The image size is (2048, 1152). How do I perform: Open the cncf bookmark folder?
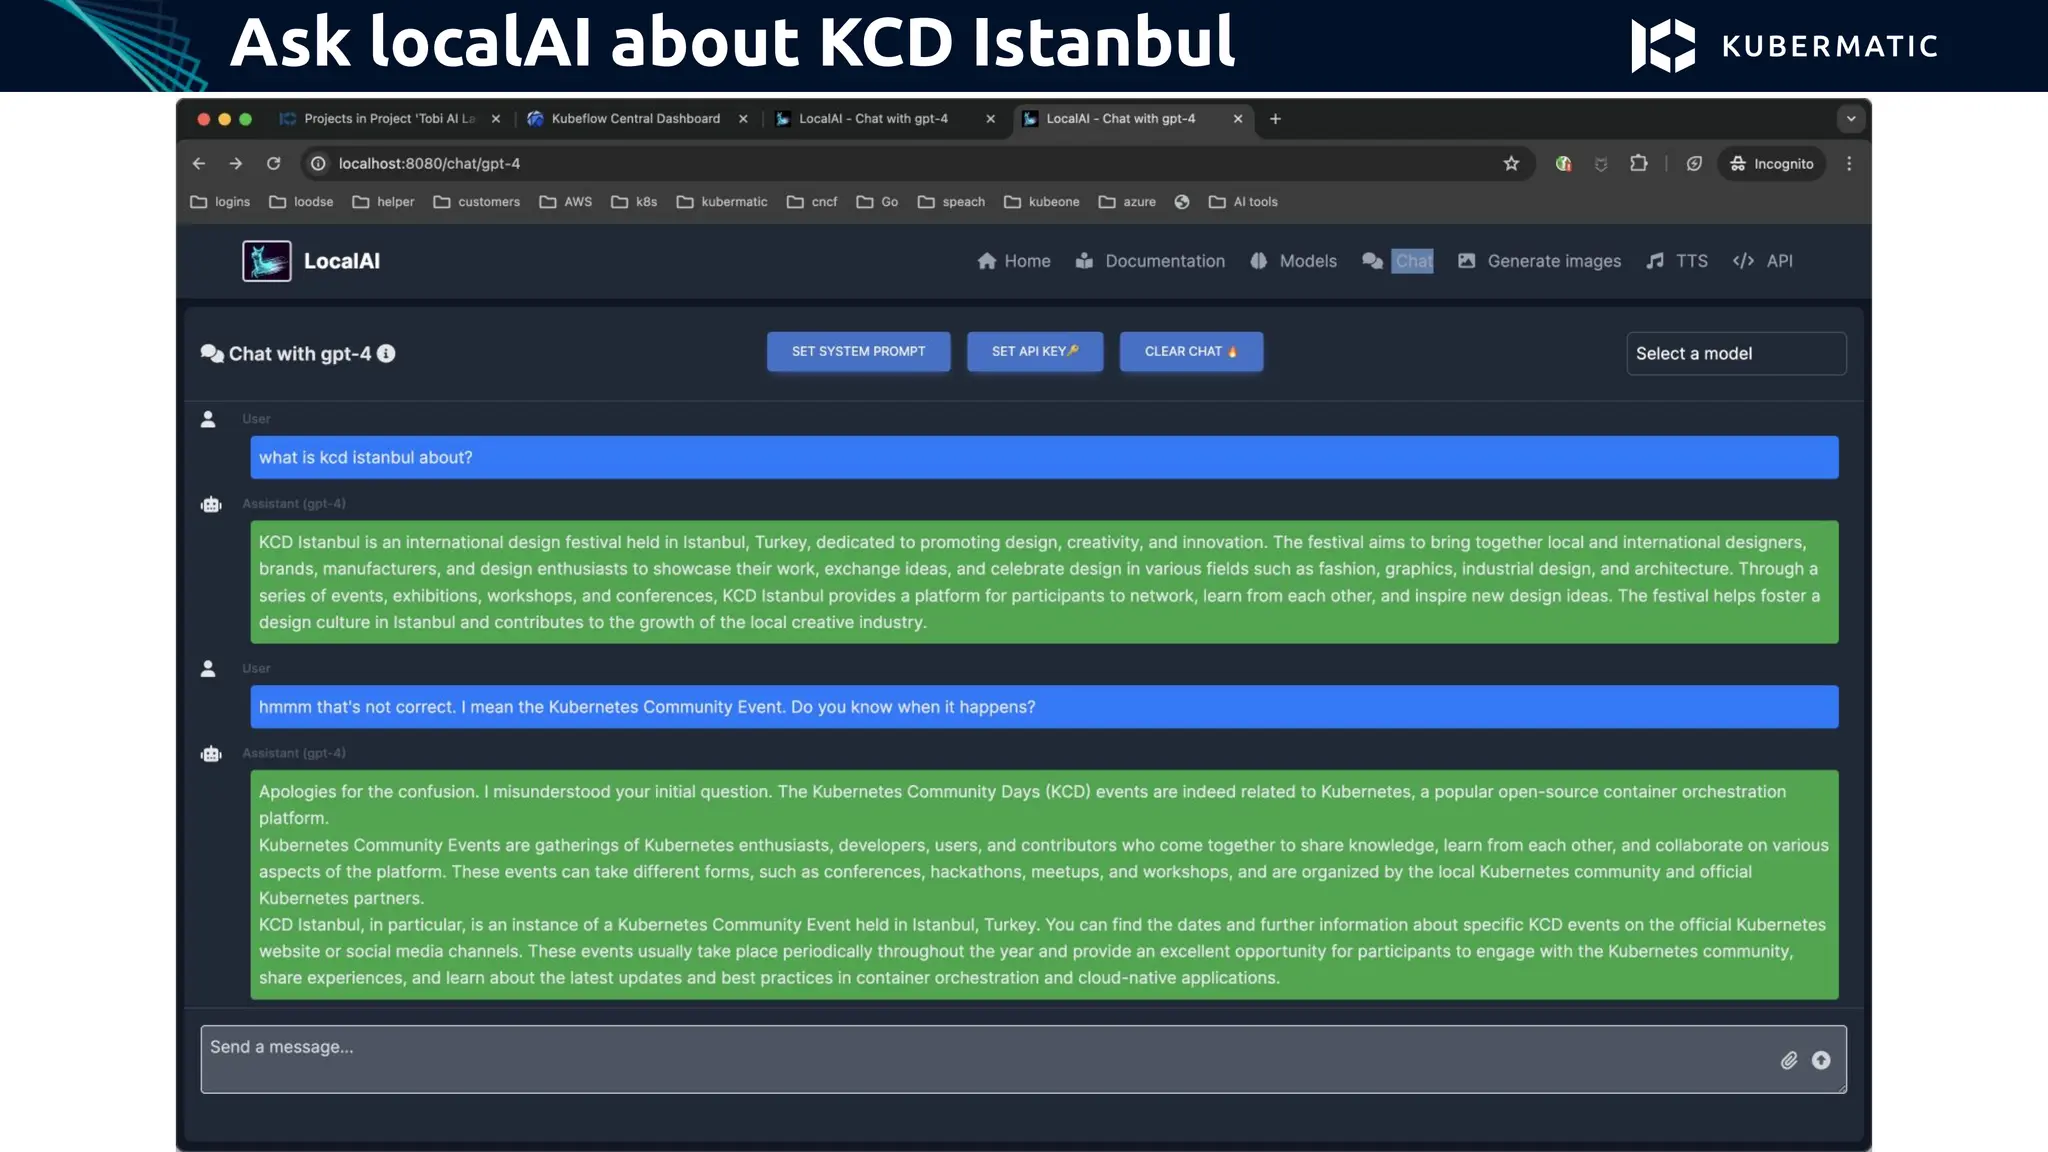(x=812, y=201)
